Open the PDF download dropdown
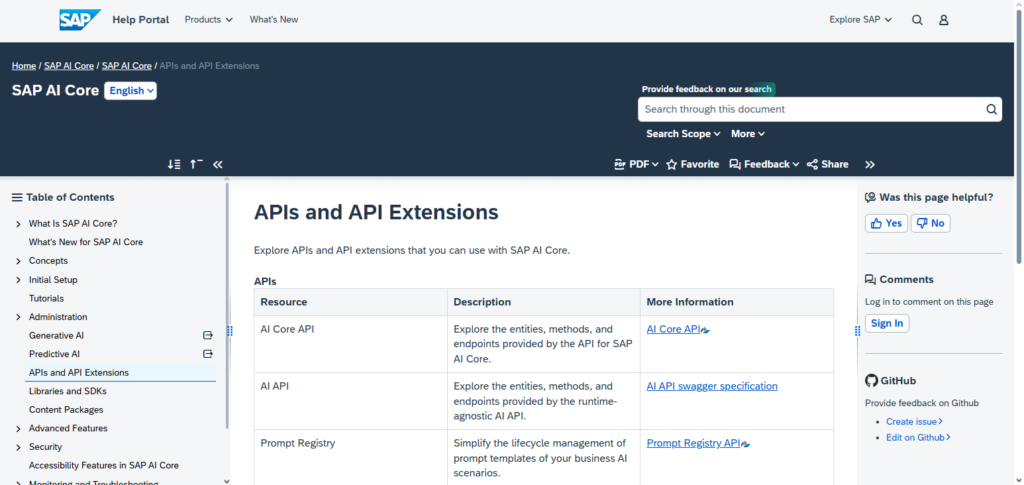Viewport: 1024px width, 485px height. coord(636,164)
